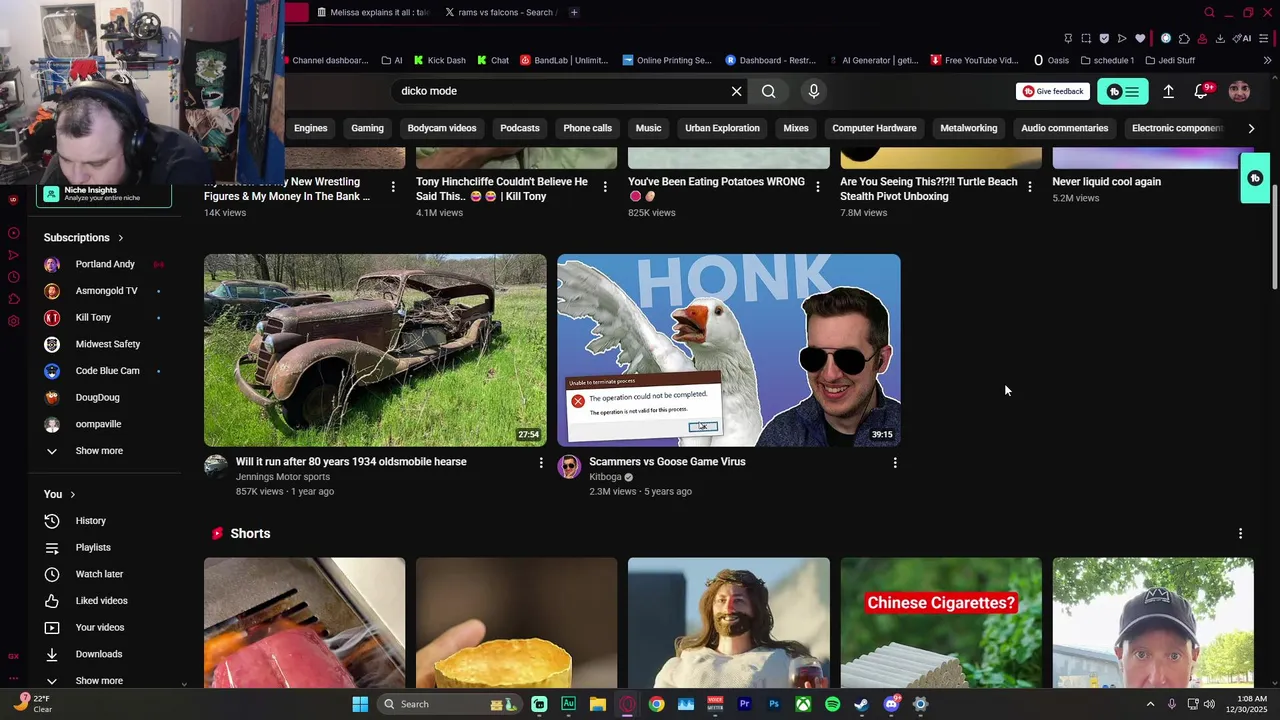The width and height of the screenshot is (1280, 720).
Task: Open Asmongold TV subscription
Action: [104, 291]
